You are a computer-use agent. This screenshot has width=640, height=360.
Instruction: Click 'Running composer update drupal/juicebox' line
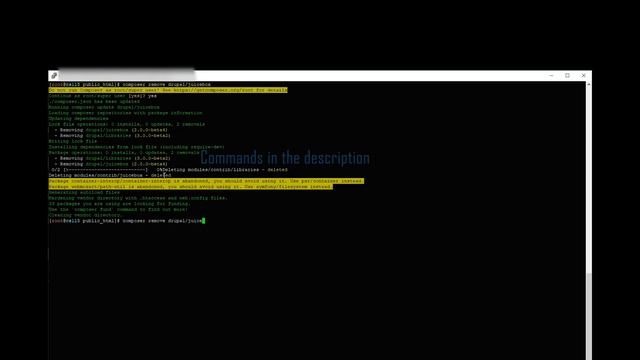pyautogui.click(x=104, y=107)
